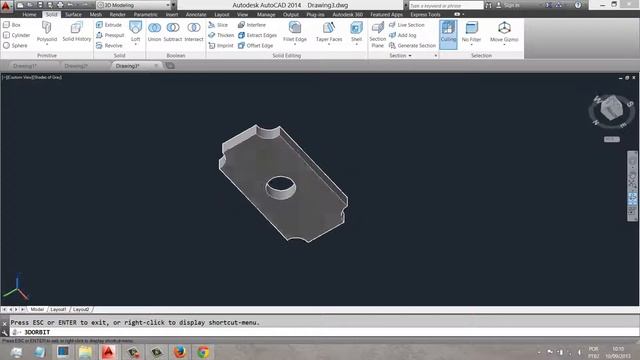
Task: Open Chrome from the taskbar
Action: pos(203,351)
